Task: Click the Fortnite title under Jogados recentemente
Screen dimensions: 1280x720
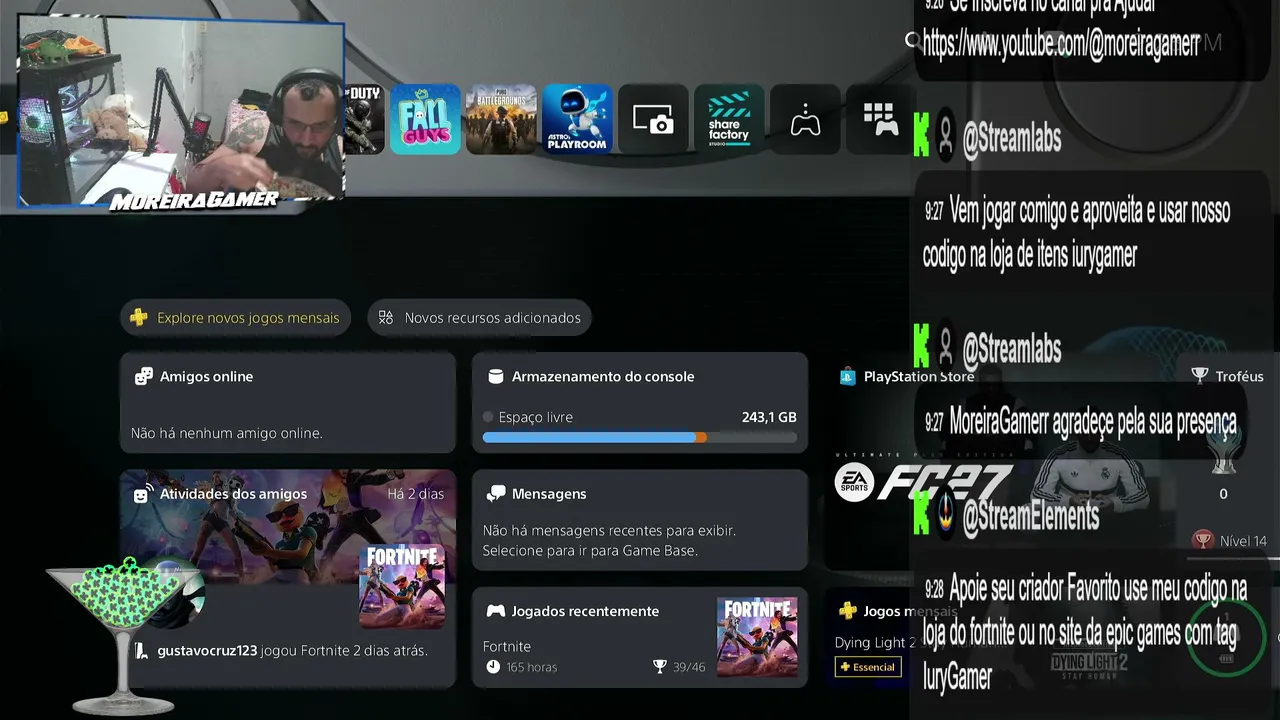Action: point(507,646)
